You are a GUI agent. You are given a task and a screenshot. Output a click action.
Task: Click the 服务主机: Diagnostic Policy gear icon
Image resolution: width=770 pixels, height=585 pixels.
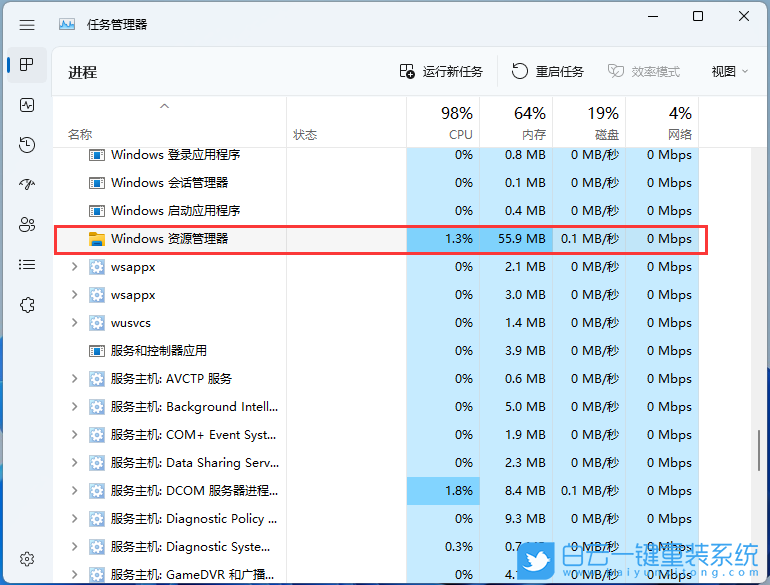pyautogui.click(x=97, y=519)
